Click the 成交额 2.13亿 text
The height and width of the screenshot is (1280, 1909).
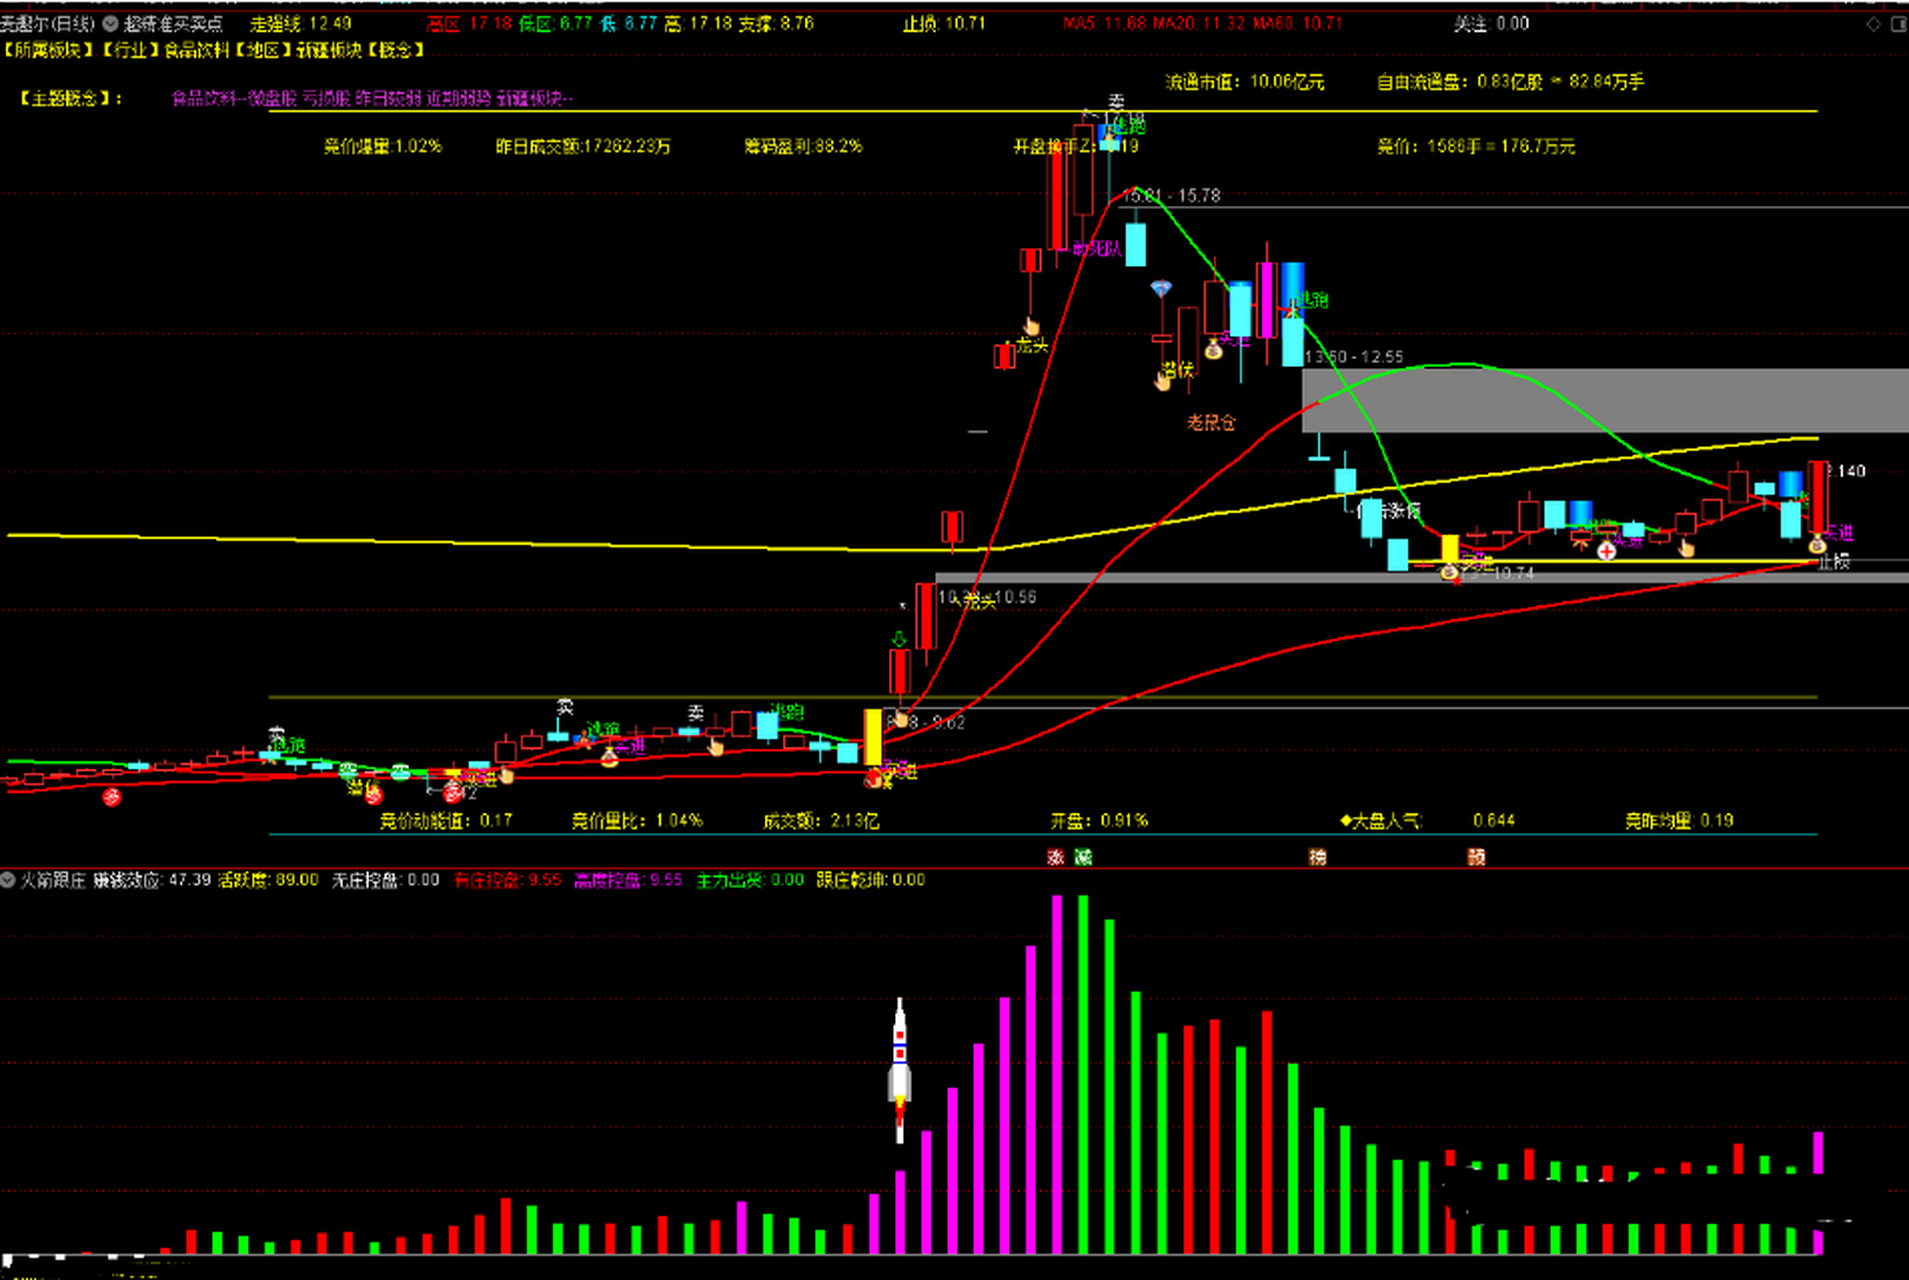coord(821,821)
